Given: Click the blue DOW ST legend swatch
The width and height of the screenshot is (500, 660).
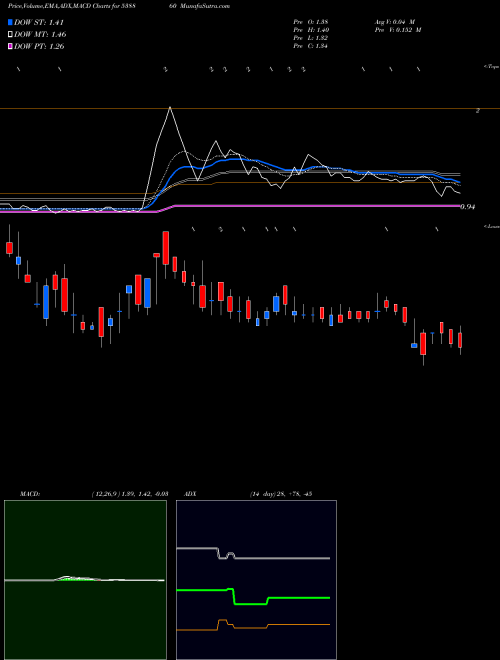Looking at the screenshot, I should [x=11, y=22].
